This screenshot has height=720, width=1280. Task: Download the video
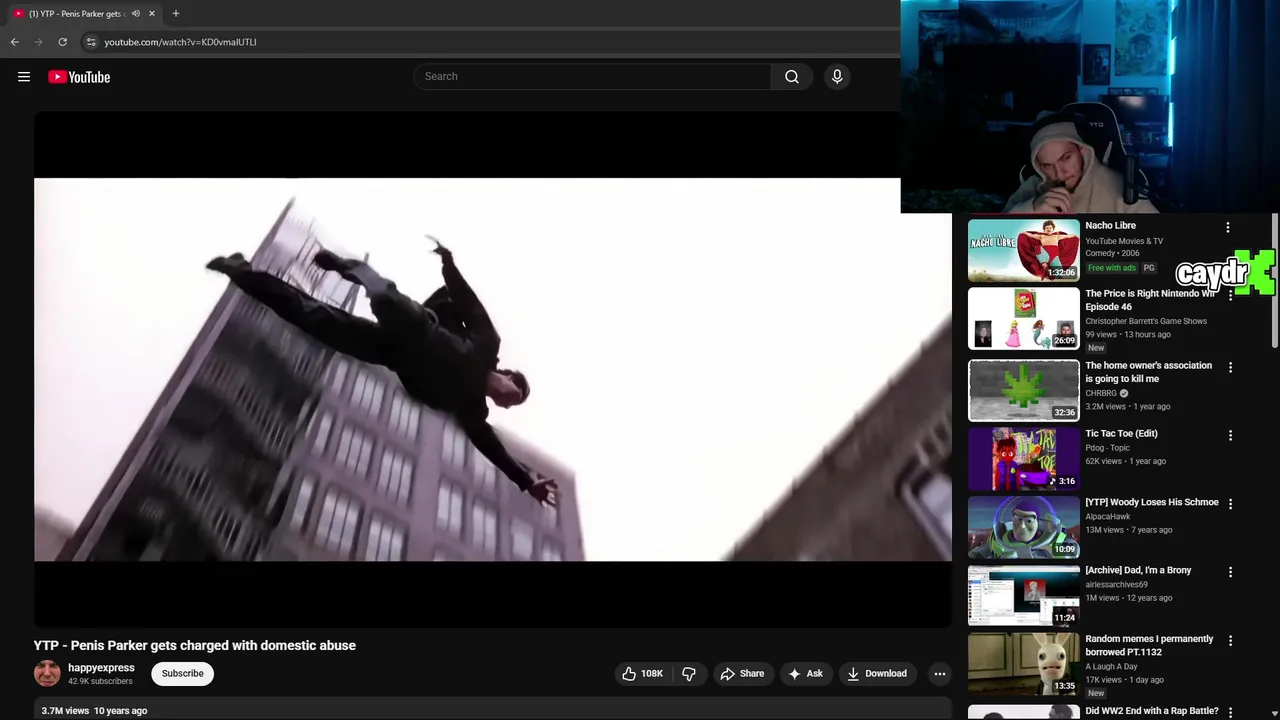(877, 674)
